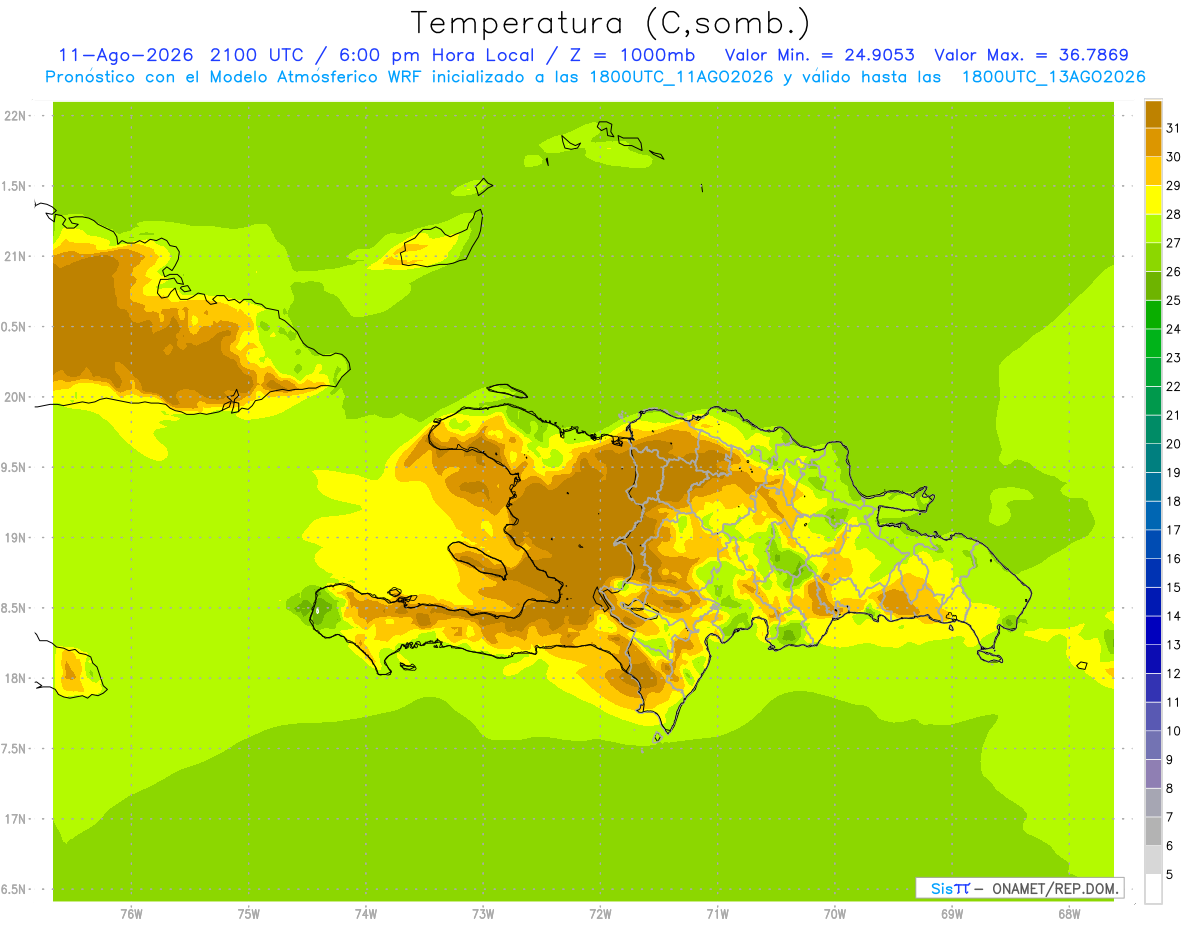The image size is (1200, 927).
Task: Click the legend scale value 12
Action: tap(1174, 674)
